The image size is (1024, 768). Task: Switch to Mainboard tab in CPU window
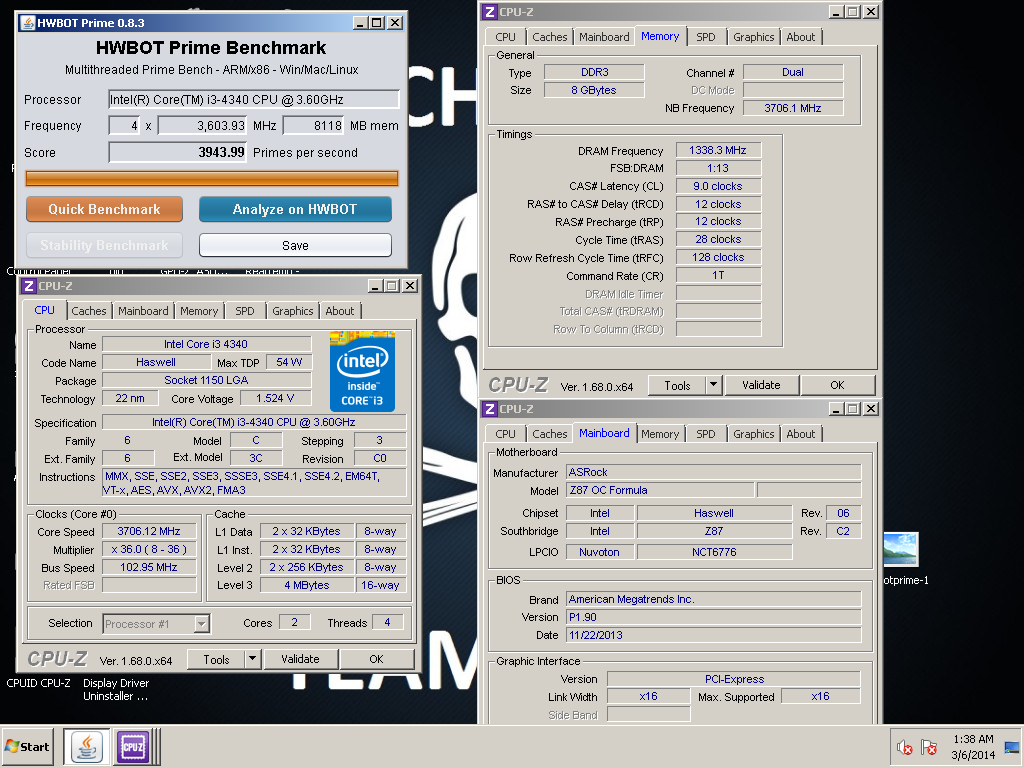(x=143, y=311)
